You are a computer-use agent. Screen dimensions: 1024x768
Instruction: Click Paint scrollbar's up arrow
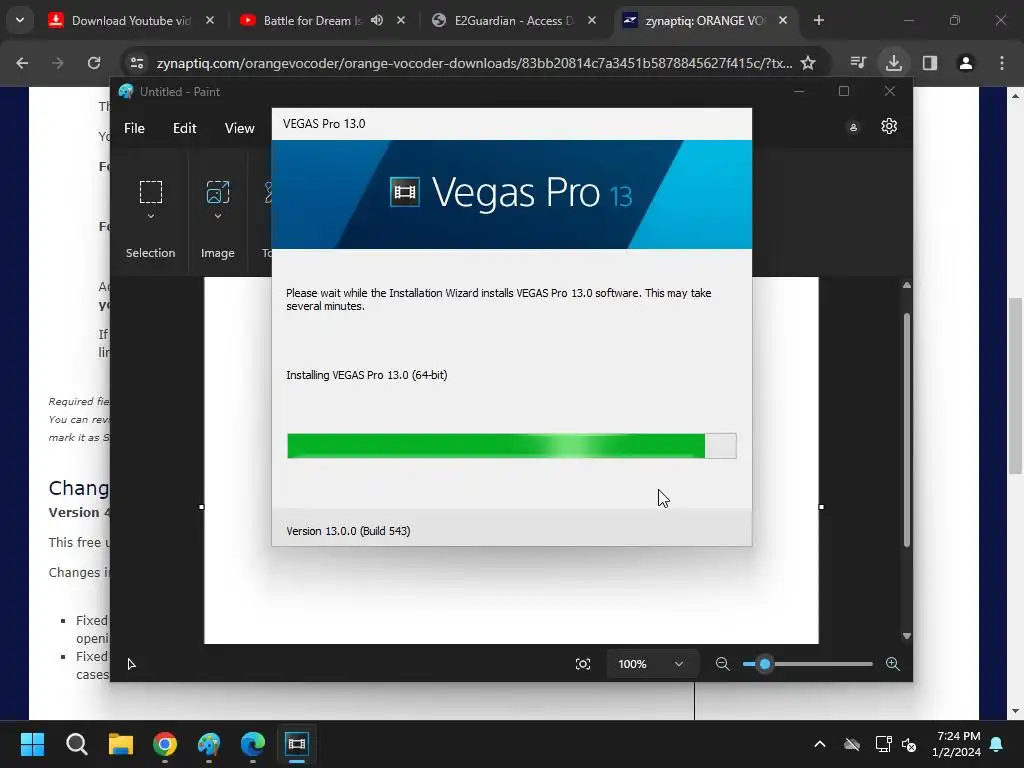pos(906,285)
